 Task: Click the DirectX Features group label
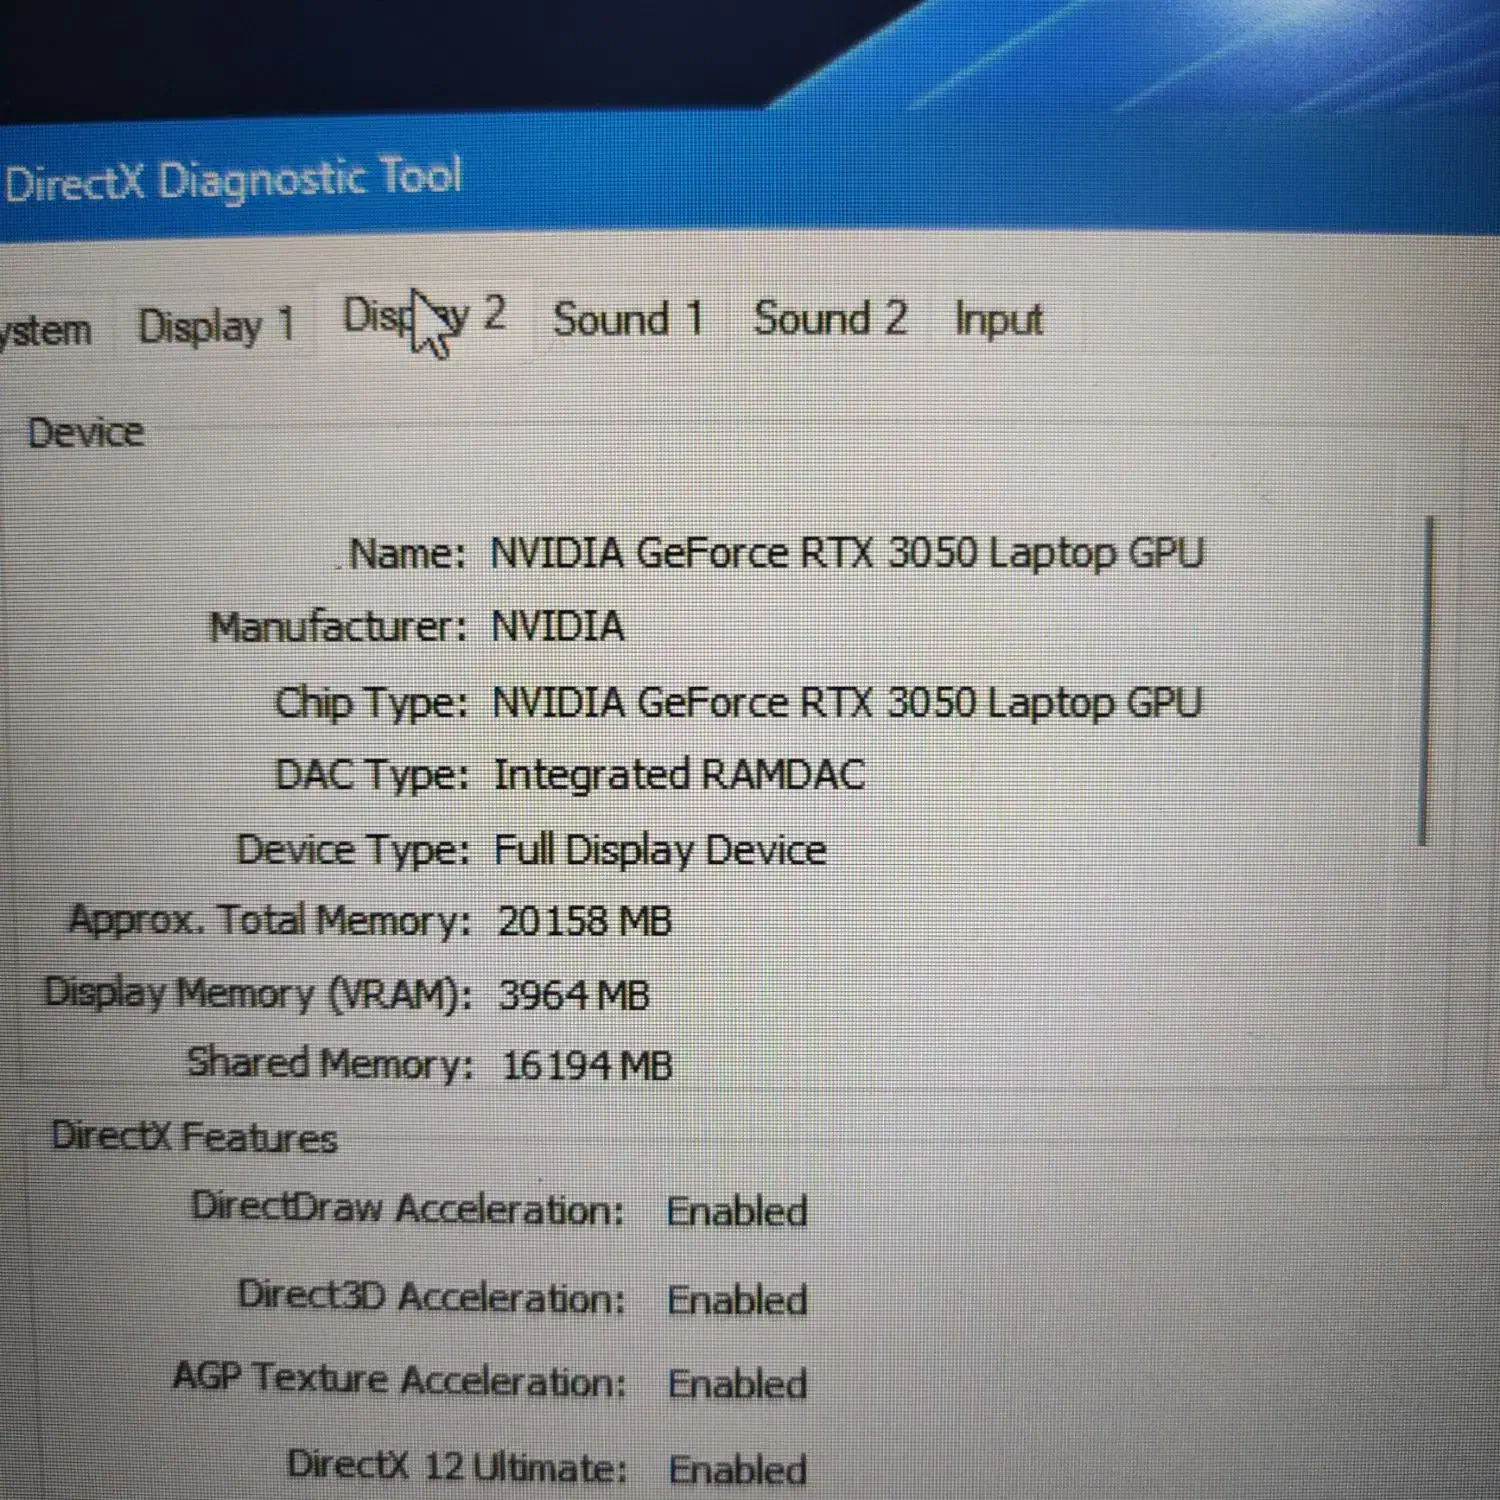[194, 1137]
